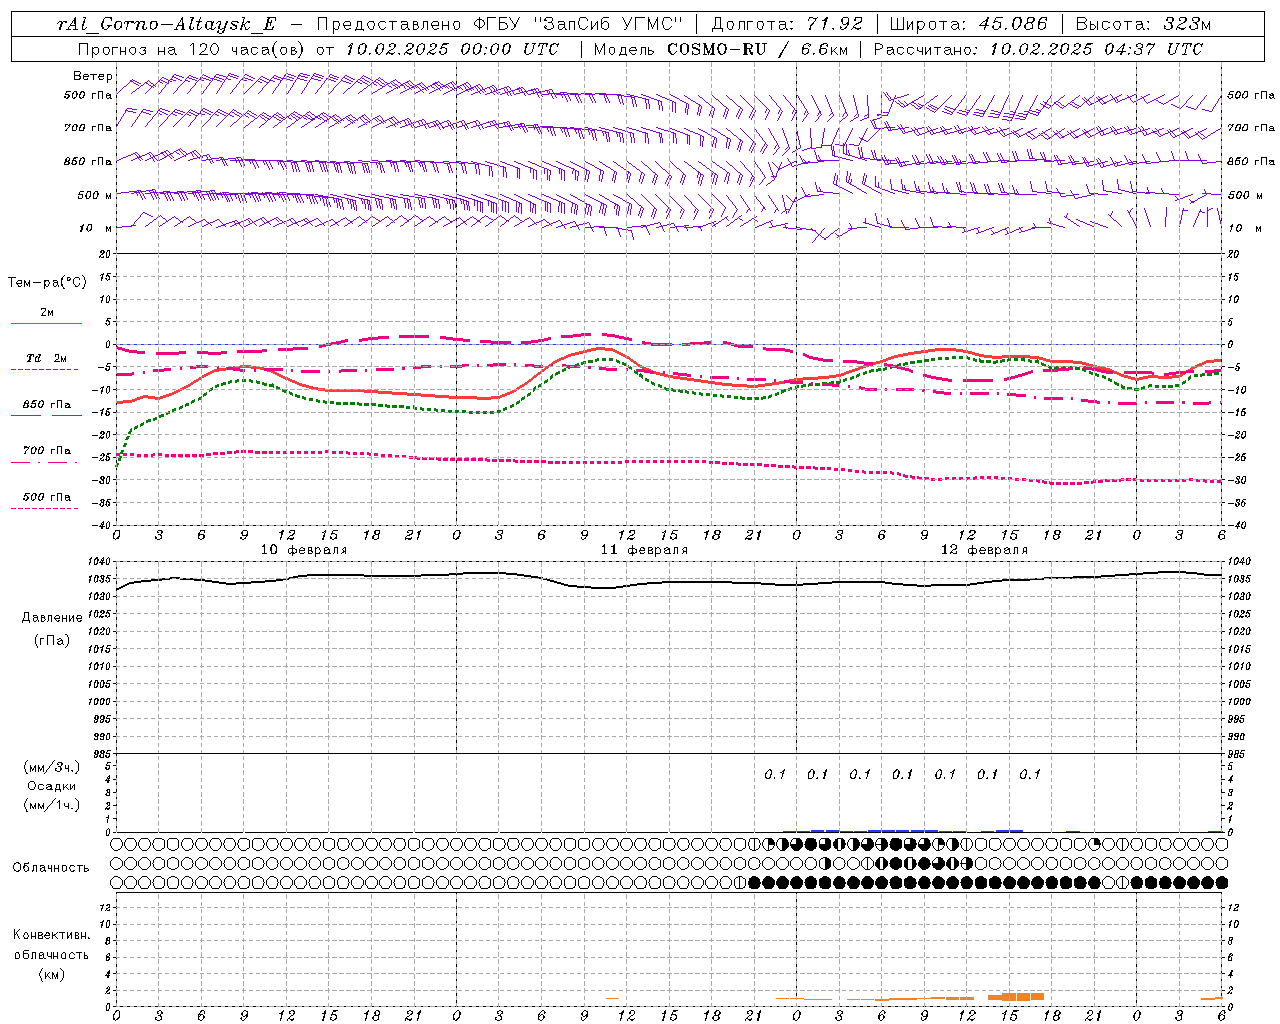Click the forecast start 10.02.2025 00:00 UTC
Viewport: 1280px width, 1024px height.
(x=452, y=49)
